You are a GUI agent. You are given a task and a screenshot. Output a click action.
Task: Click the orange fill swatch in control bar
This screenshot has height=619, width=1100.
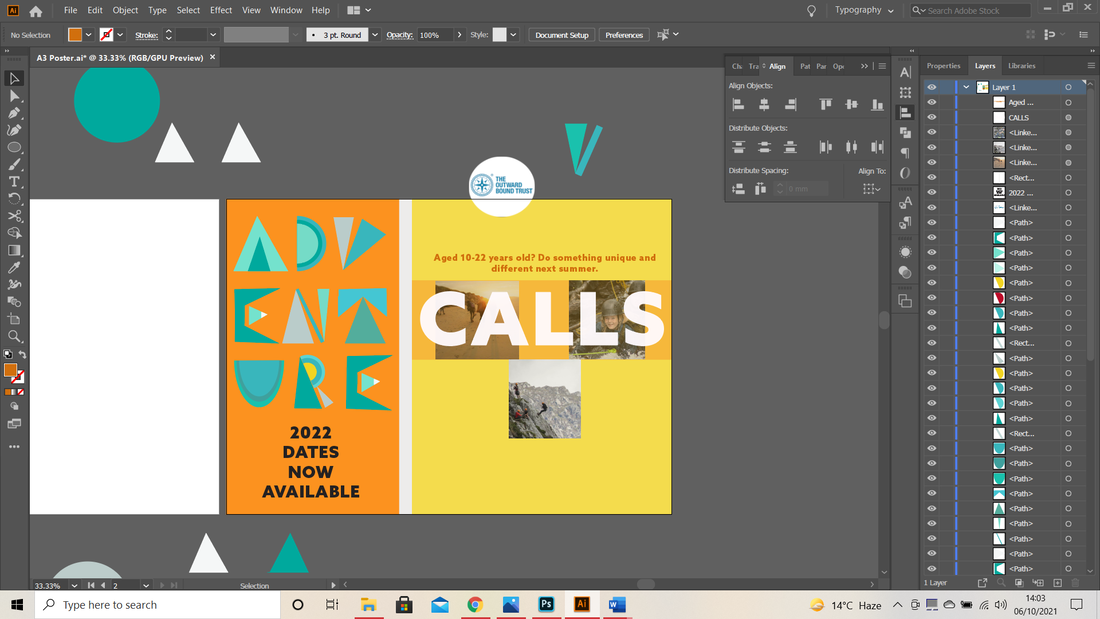pyautogui.click(x=75, y=35)
